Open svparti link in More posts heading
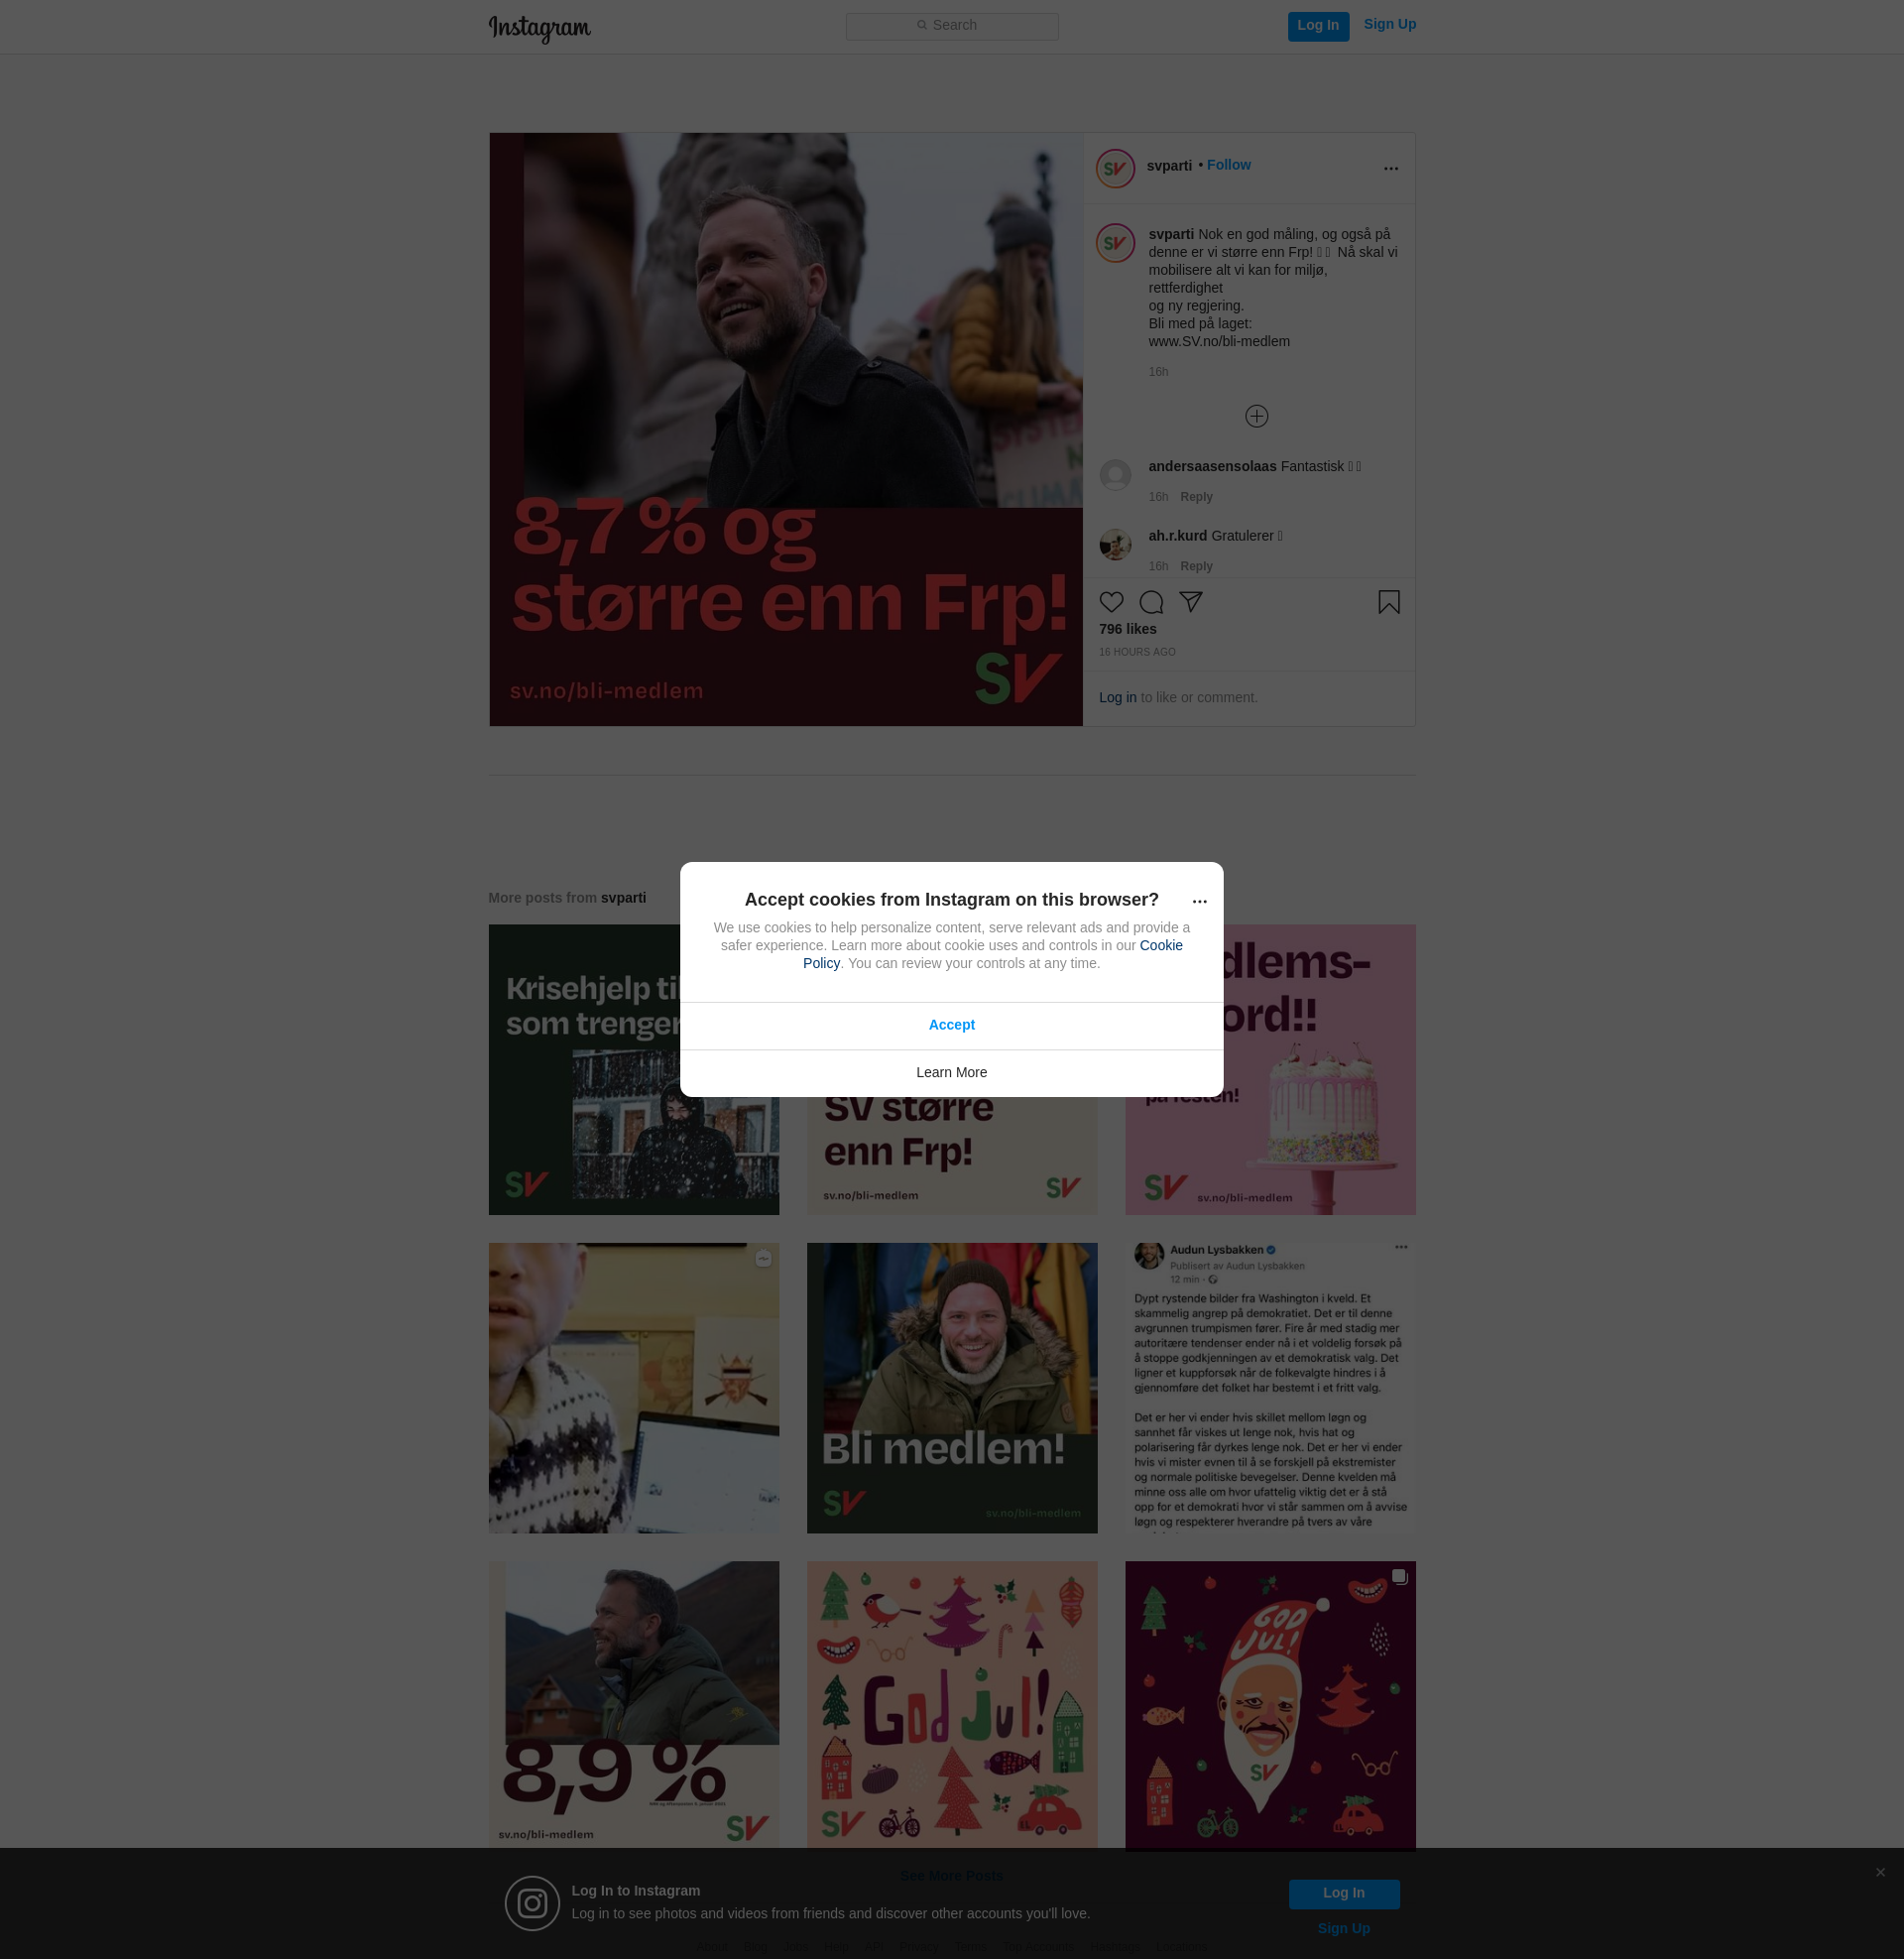This screenshot has width=1904, height=1959. tap(623, 898)
